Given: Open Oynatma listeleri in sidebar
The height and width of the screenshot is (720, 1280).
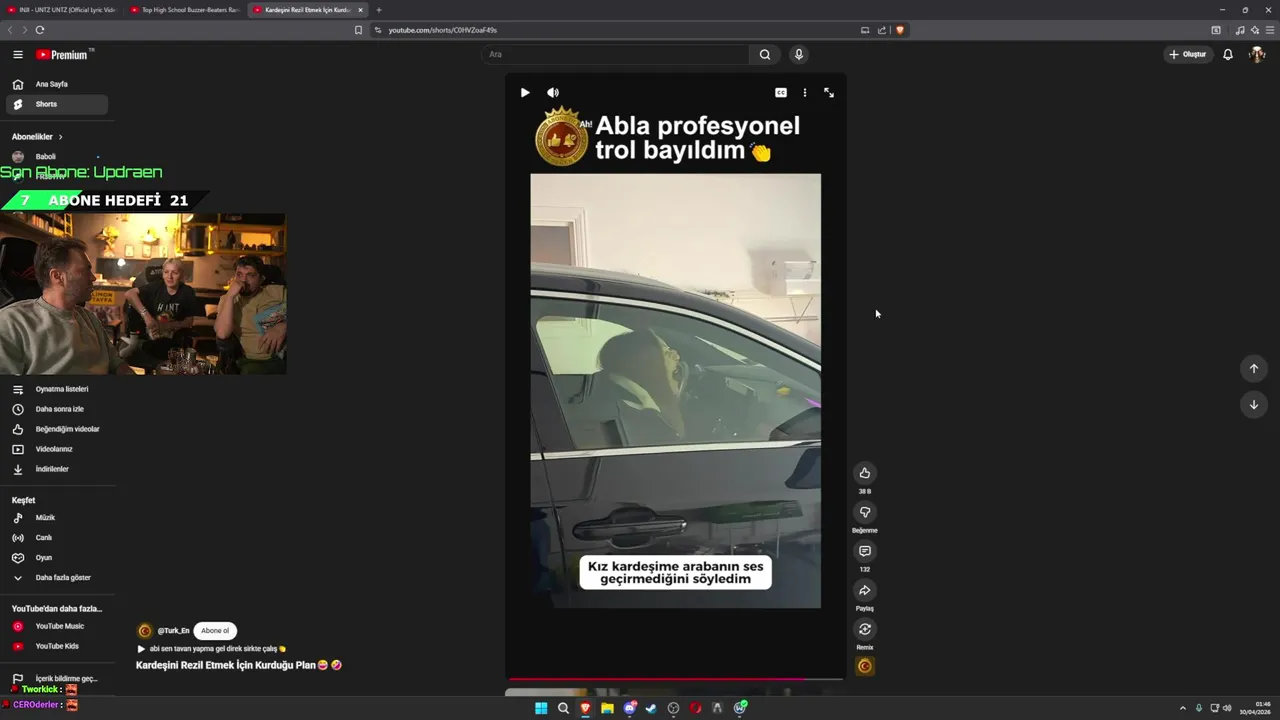Looking at the screenshot, I should 57,389.
